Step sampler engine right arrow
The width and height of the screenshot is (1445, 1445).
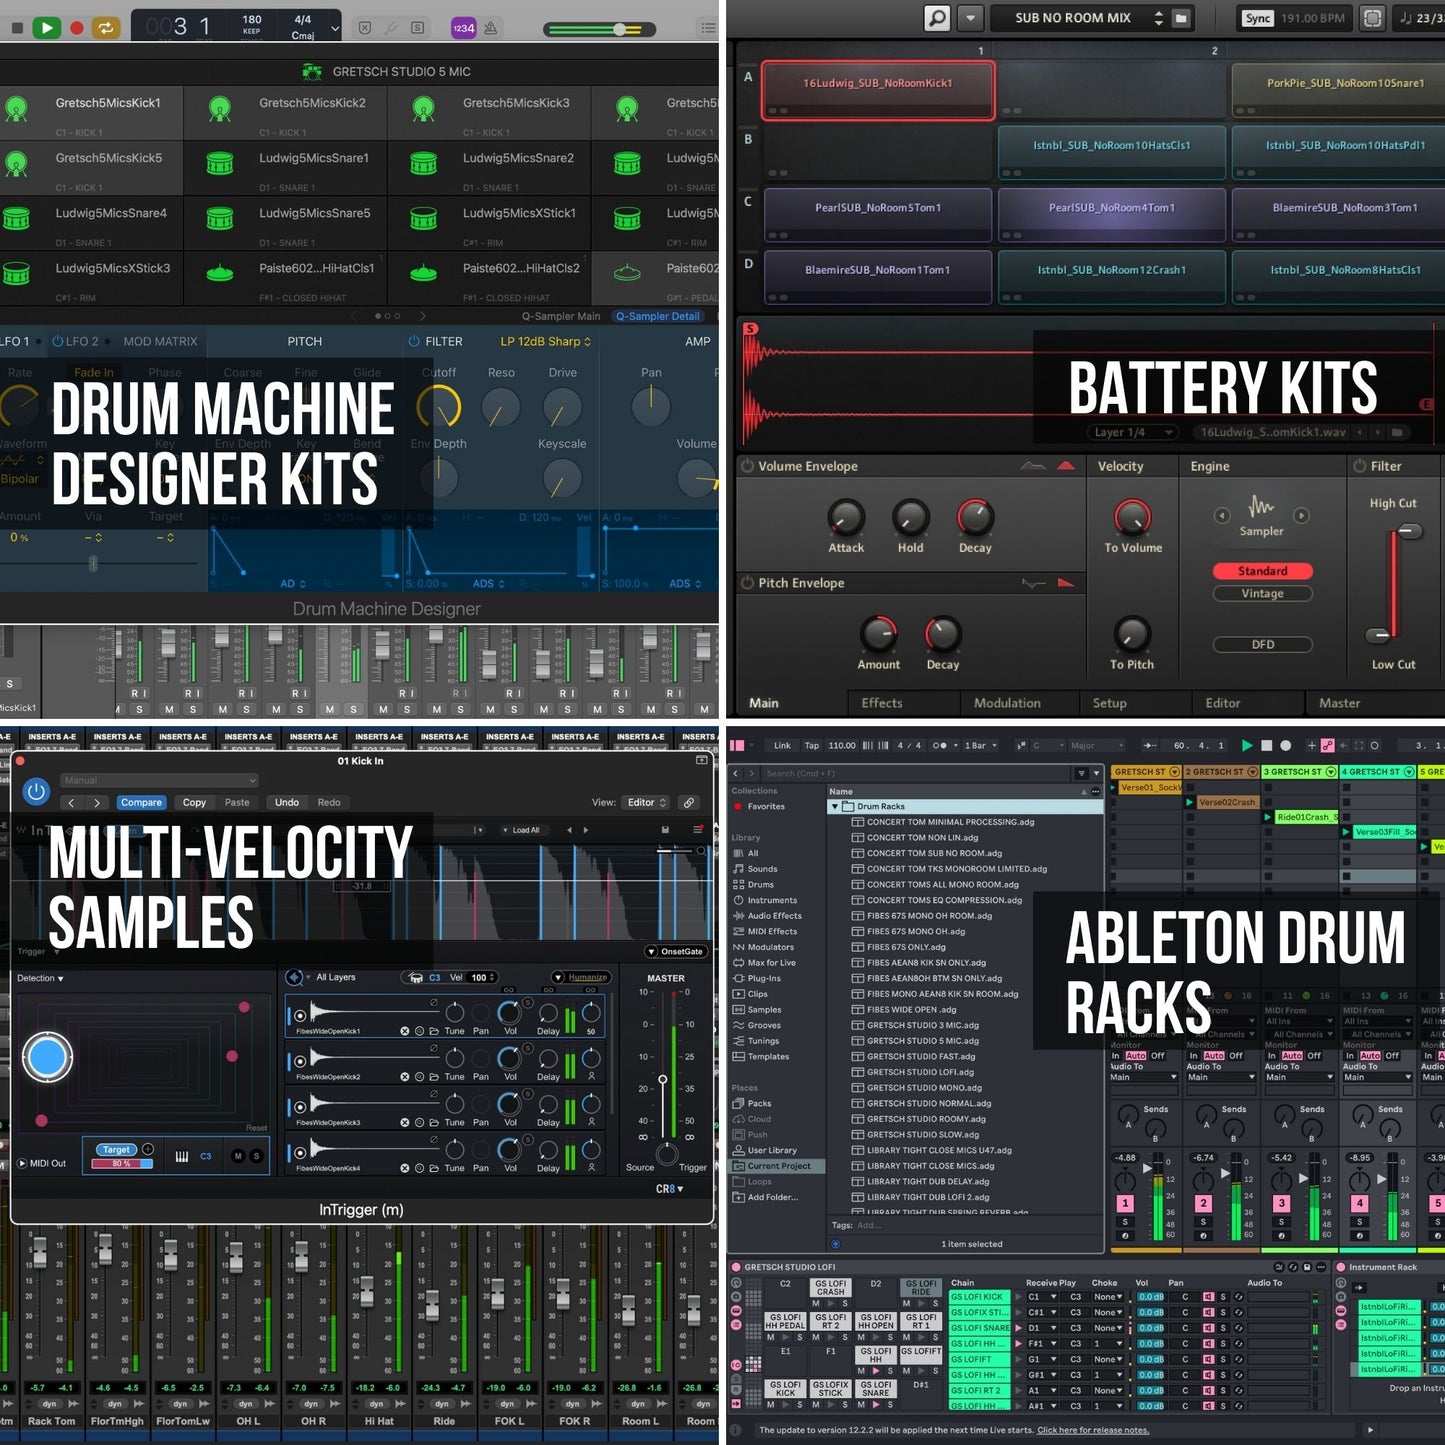pyautogui.click(x=1301, y=516)
